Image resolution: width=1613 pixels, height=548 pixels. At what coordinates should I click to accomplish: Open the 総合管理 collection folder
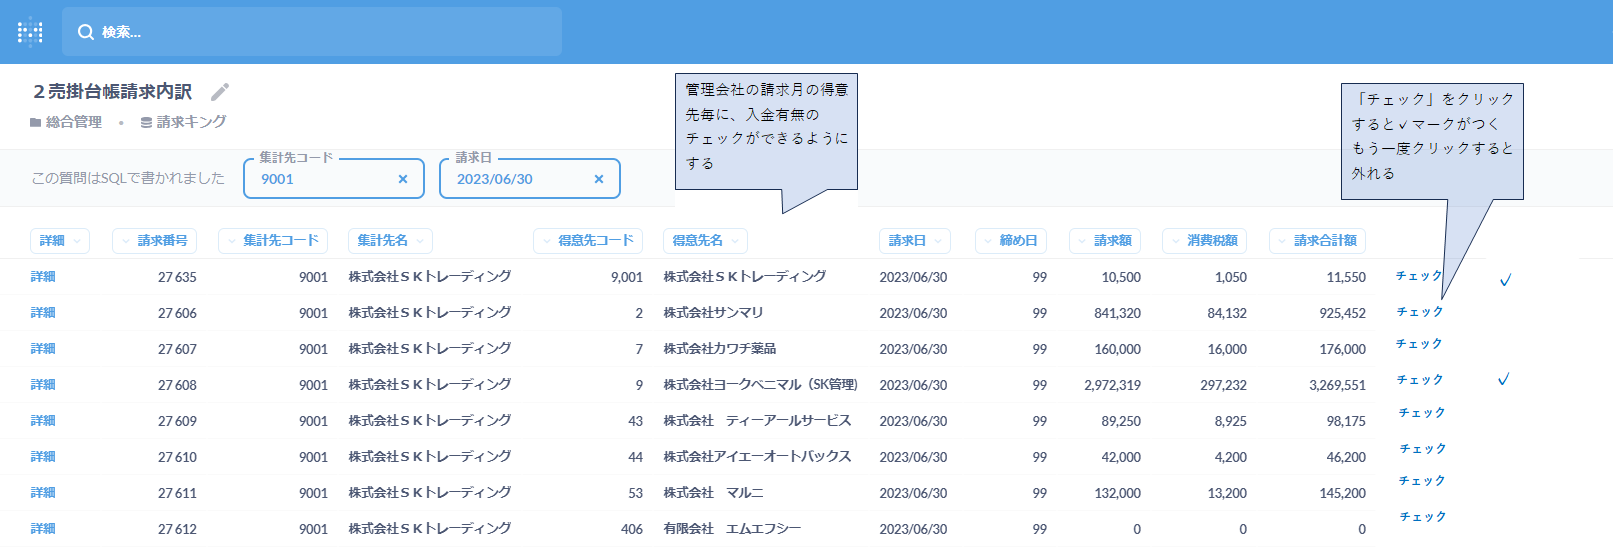(x=66, y=122)
